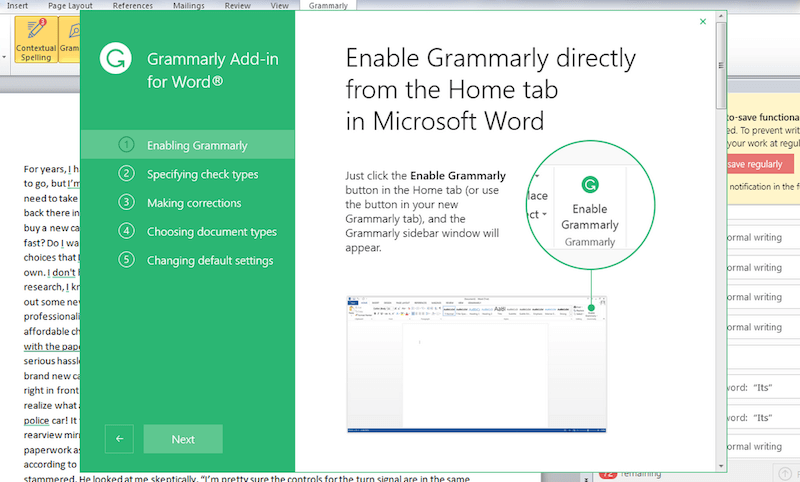Image resolution: width=800 pixels, height=482 pixels.
Task: Switch to the Mailings tab
Action: tap(189, 6)
